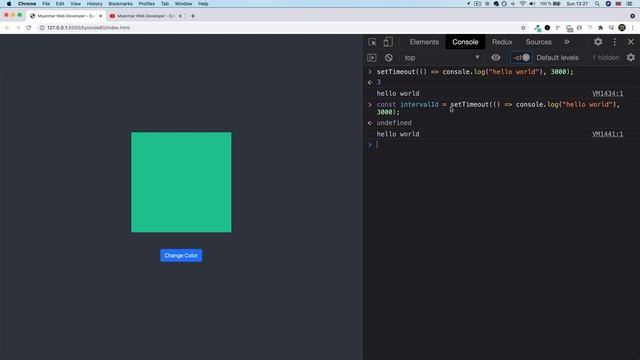Screen dimensions: 640x360
Task: Go forward with browser forward arrow
Action: 18,28
